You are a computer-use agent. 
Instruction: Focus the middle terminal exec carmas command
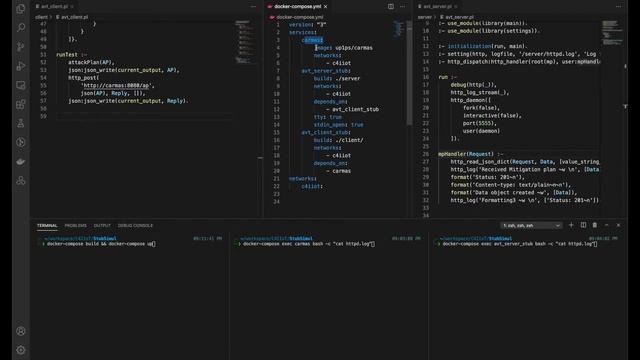pos(329,296)
